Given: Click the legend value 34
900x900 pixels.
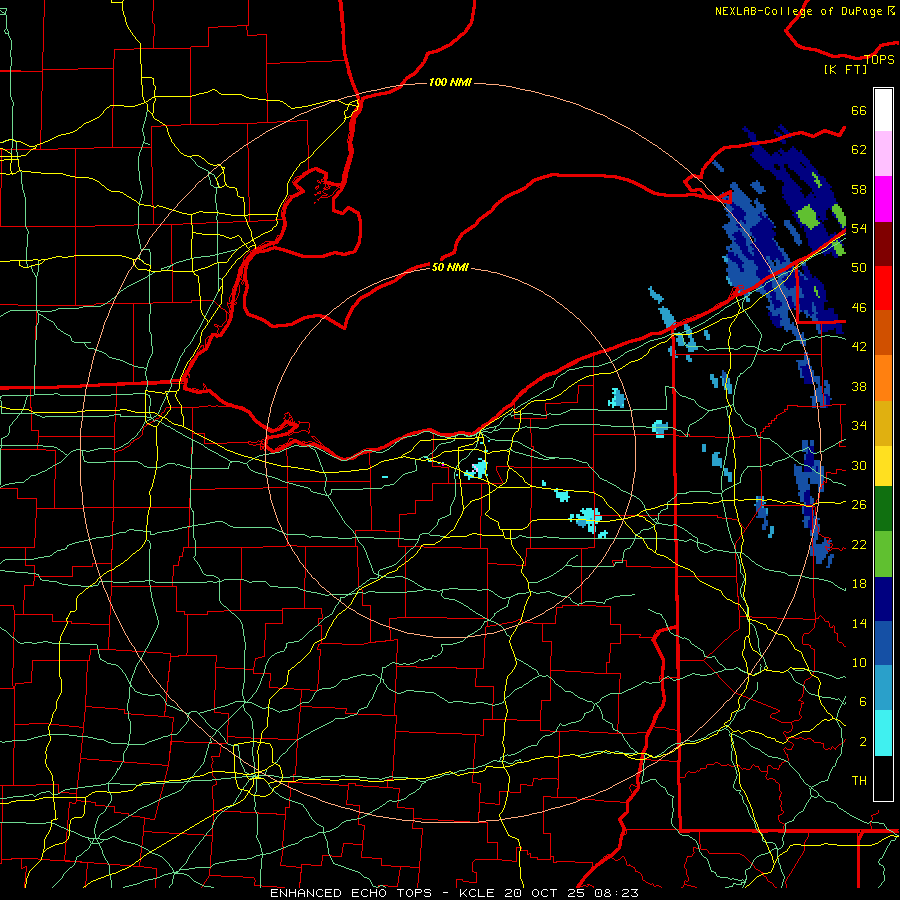Looking at the screenshot, I should click(859, 426).
